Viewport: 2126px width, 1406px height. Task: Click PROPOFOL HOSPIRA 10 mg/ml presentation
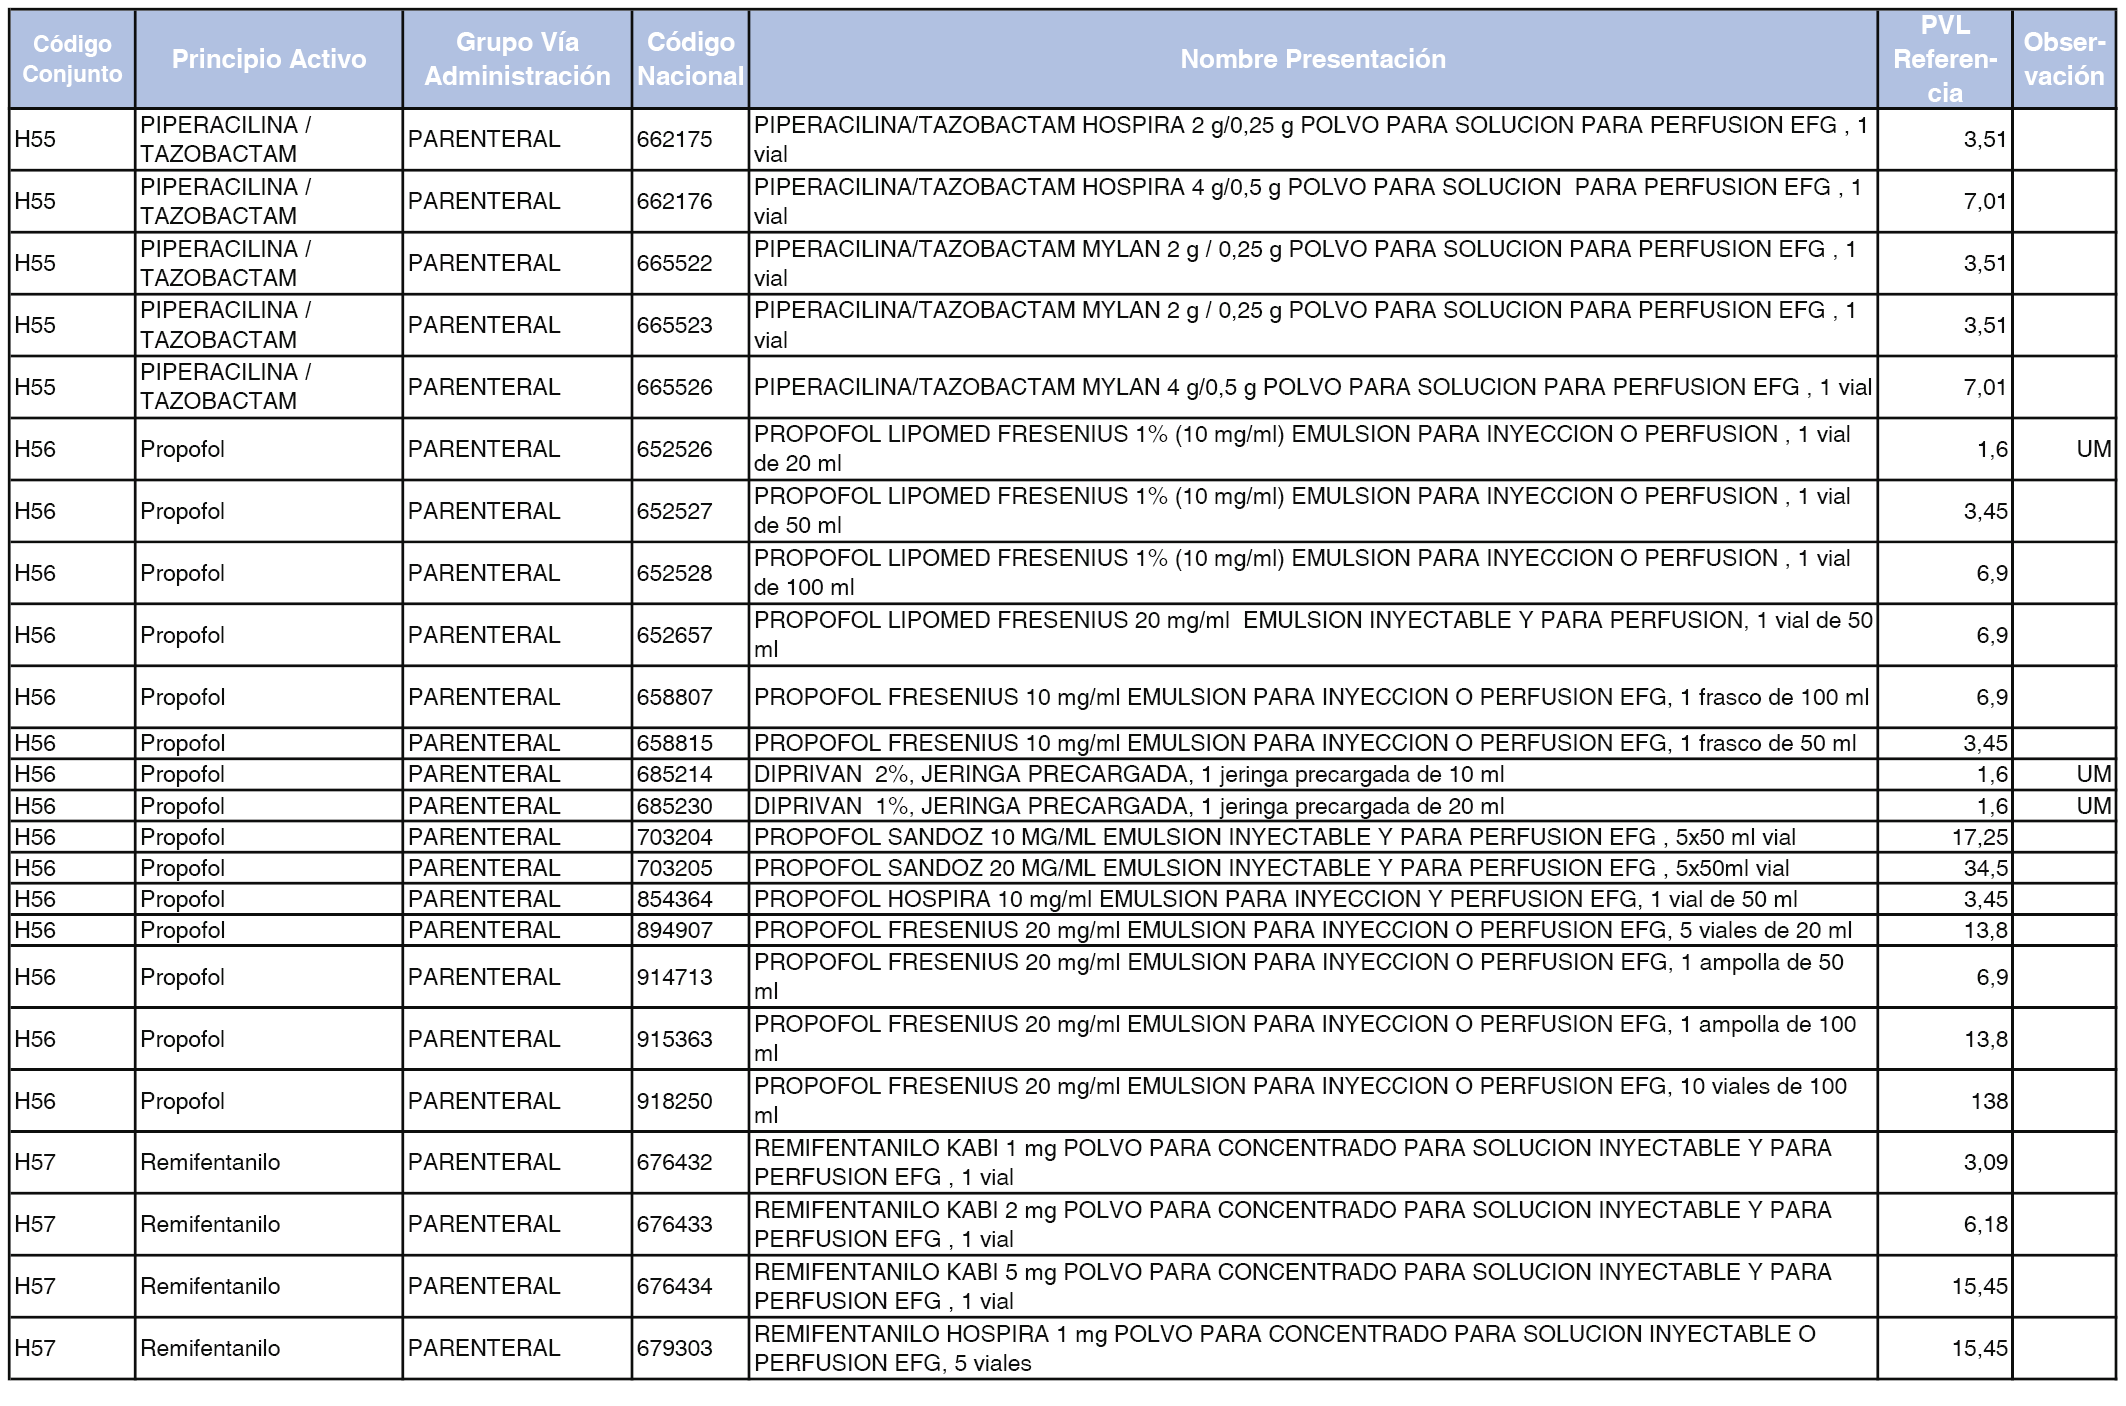click(x=1276, y=899)
